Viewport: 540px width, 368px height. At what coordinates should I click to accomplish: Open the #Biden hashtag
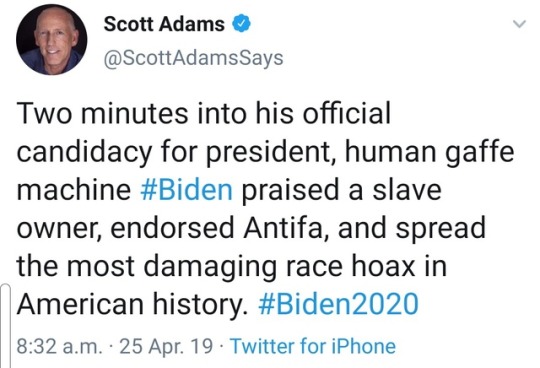(186, 190)
